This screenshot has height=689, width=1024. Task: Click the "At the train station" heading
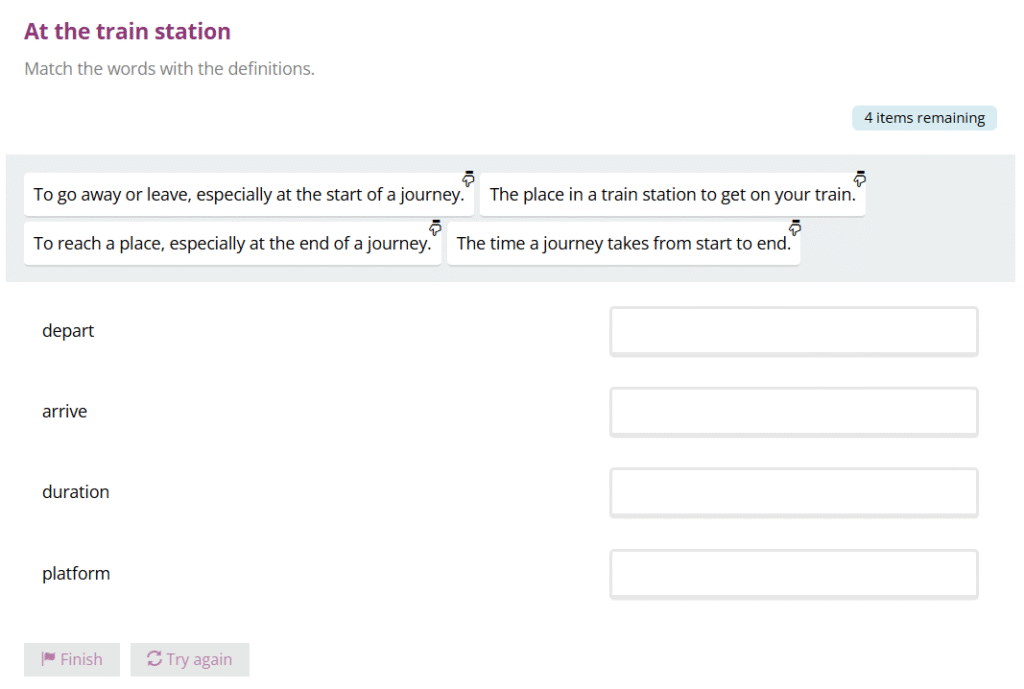(x=127, y=32)
